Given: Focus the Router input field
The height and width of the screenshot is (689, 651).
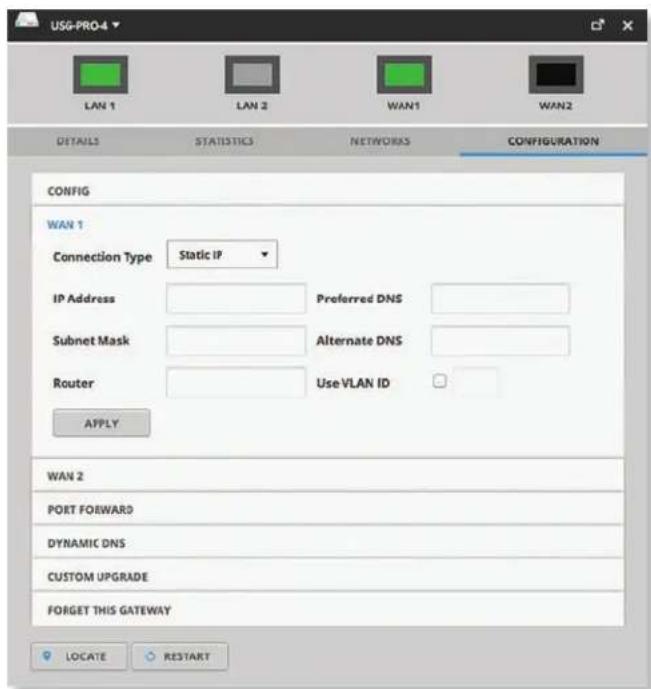Looking at the screenshot, I should (236, 383).
